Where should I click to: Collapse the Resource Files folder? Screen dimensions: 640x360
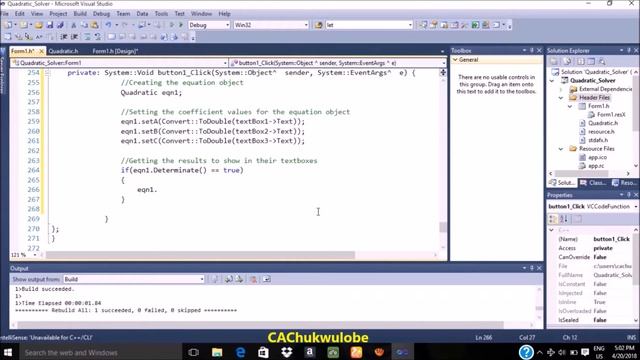(561, 149)
